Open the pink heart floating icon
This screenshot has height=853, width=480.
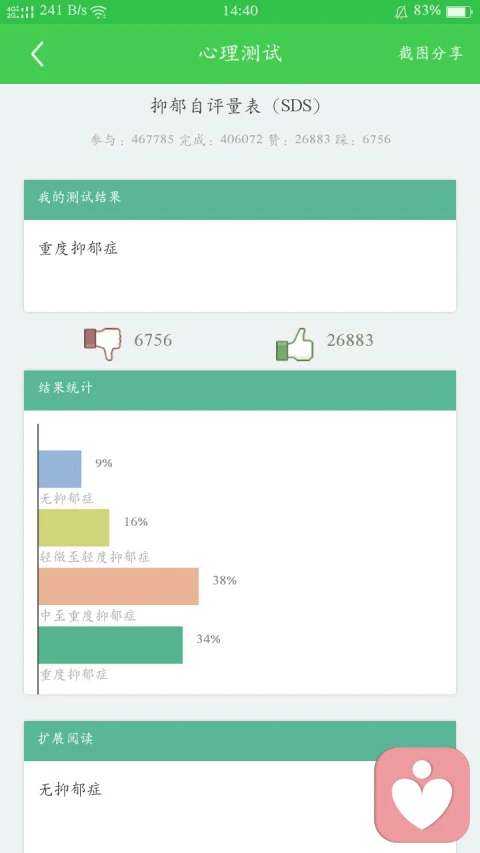[422, 795]
